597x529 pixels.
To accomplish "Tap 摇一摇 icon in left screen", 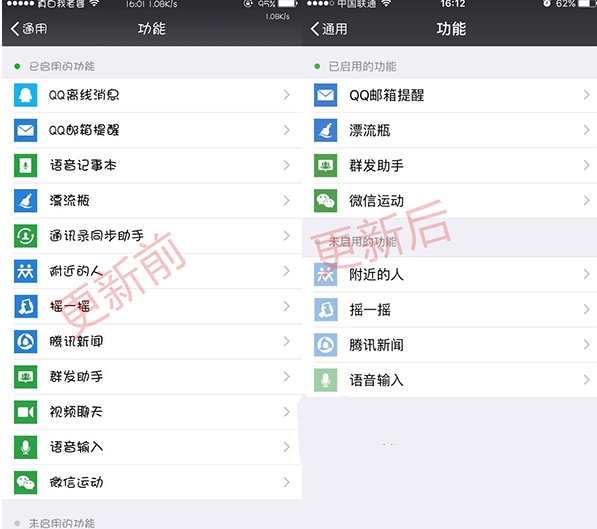I will pyautogui.click(x=26, y=306).
